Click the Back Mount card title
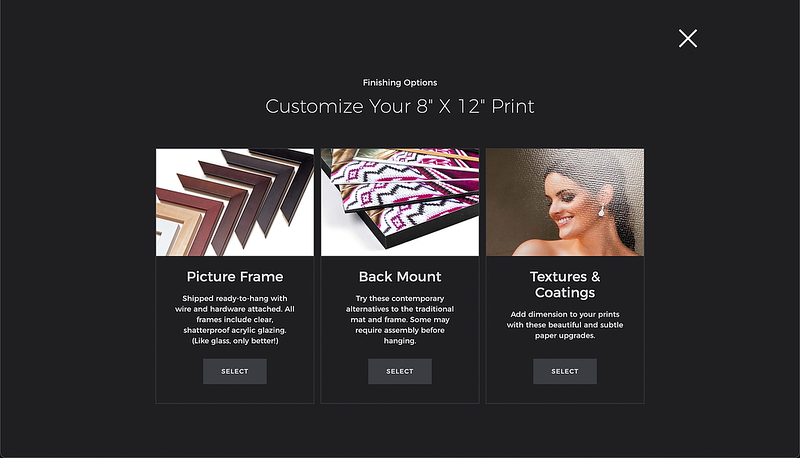Image resolution: width=800 pixels, height=458 pixels. [399, 276]
